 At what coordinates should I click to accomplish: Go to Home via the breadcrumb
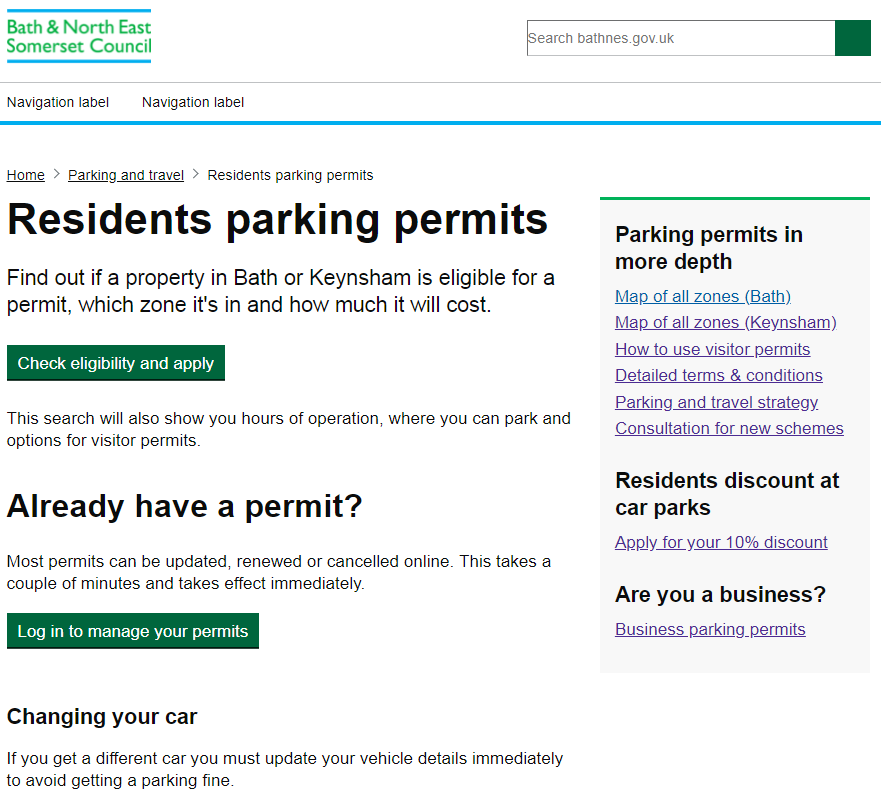click(25, 175)
